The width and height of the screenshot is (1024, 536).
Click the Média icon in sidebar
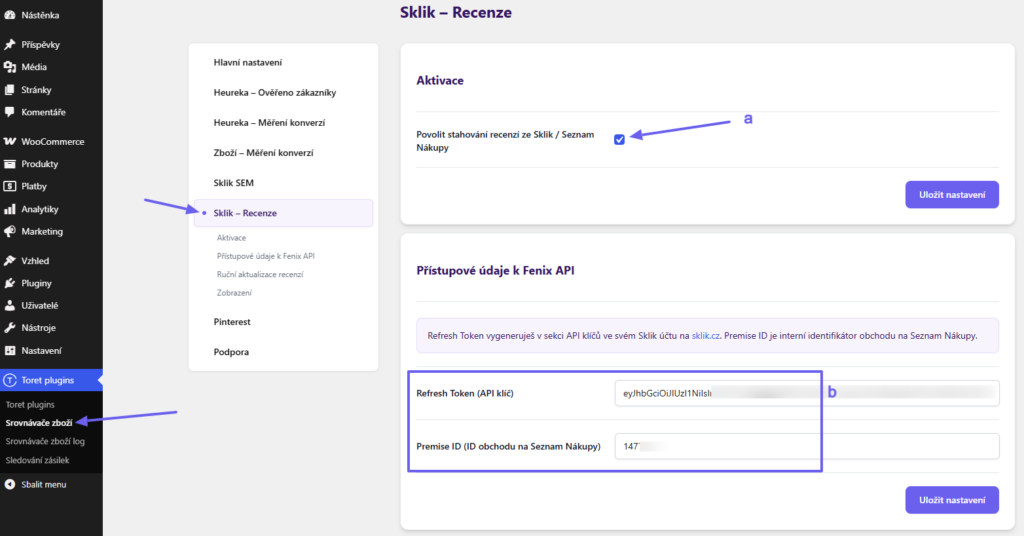point(10,67)
